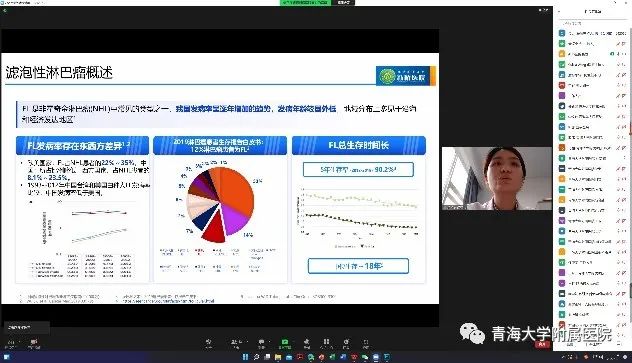The width and height of the screenshot is (632, 363).
Task: Expand the arrow next to the microphone button
Action: click(x=19, y=342)
